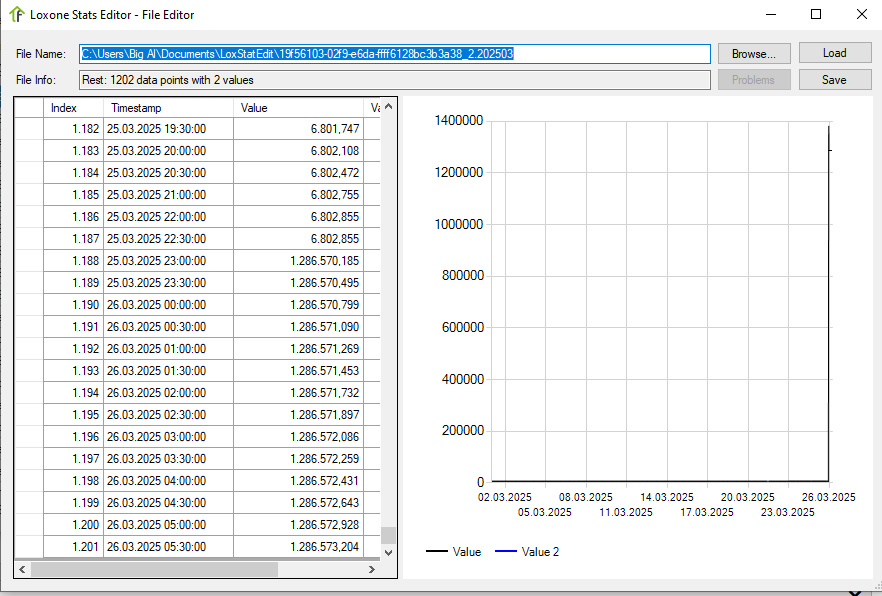The width and height of the screenshot is (882, 596).
Task: Click the Problems button
Action: tap(753, 80)
